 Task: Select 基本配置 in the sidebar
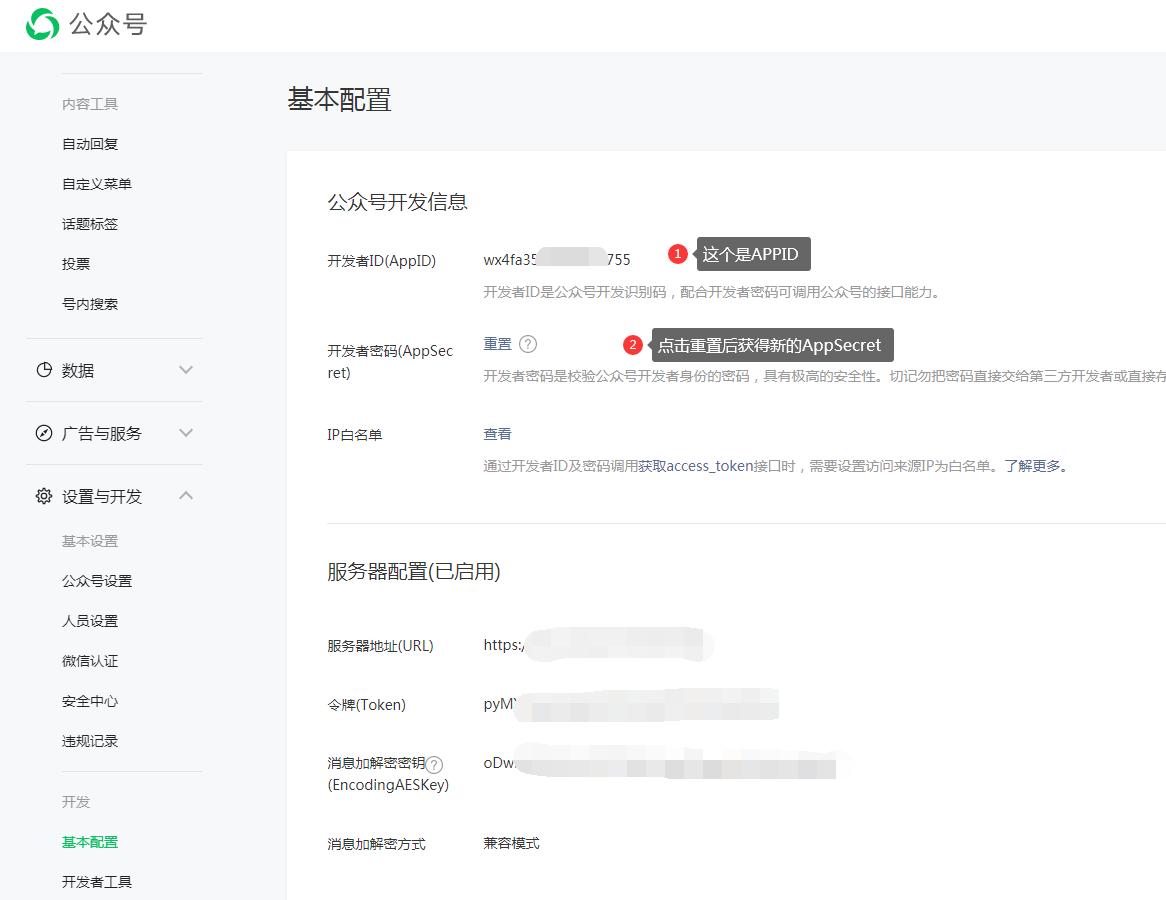click(x=90, y=842)
